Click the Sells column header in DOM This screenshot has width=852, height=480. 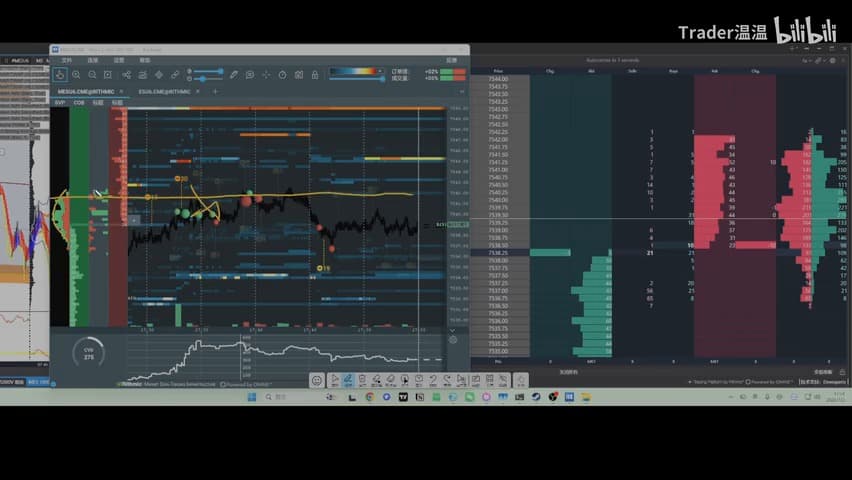click(x=632, y=71)
